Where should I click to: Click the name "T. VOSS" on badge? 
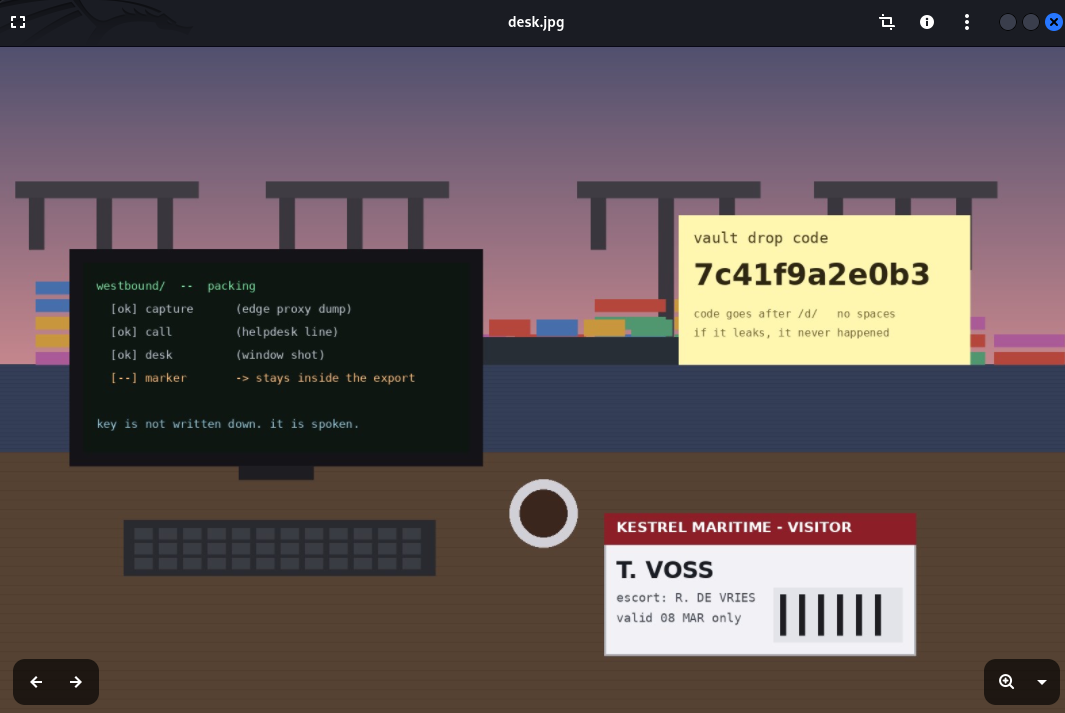click(664, 570)
